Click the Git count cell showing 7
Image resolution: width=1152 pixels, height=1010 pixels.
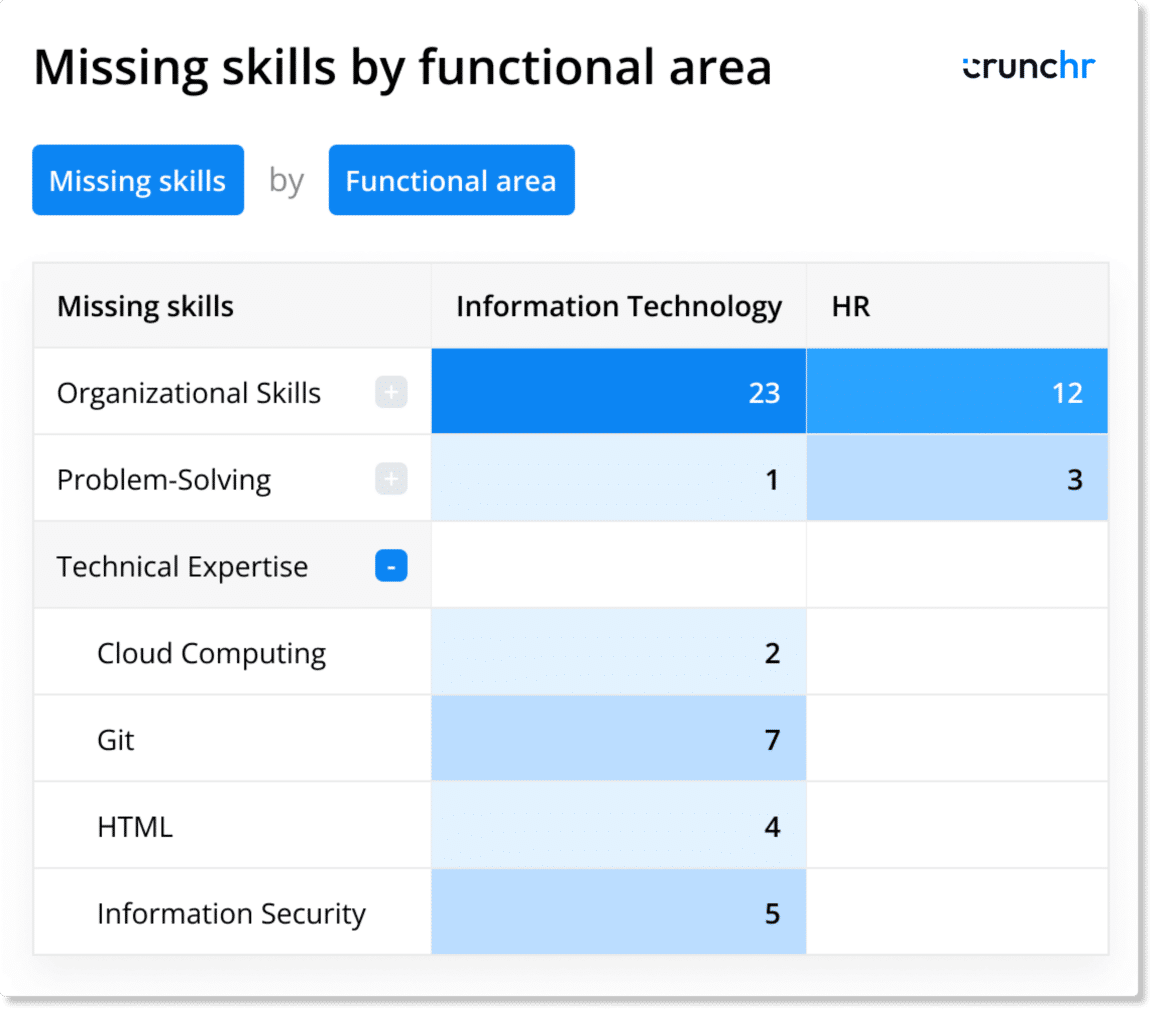(618, 740)
